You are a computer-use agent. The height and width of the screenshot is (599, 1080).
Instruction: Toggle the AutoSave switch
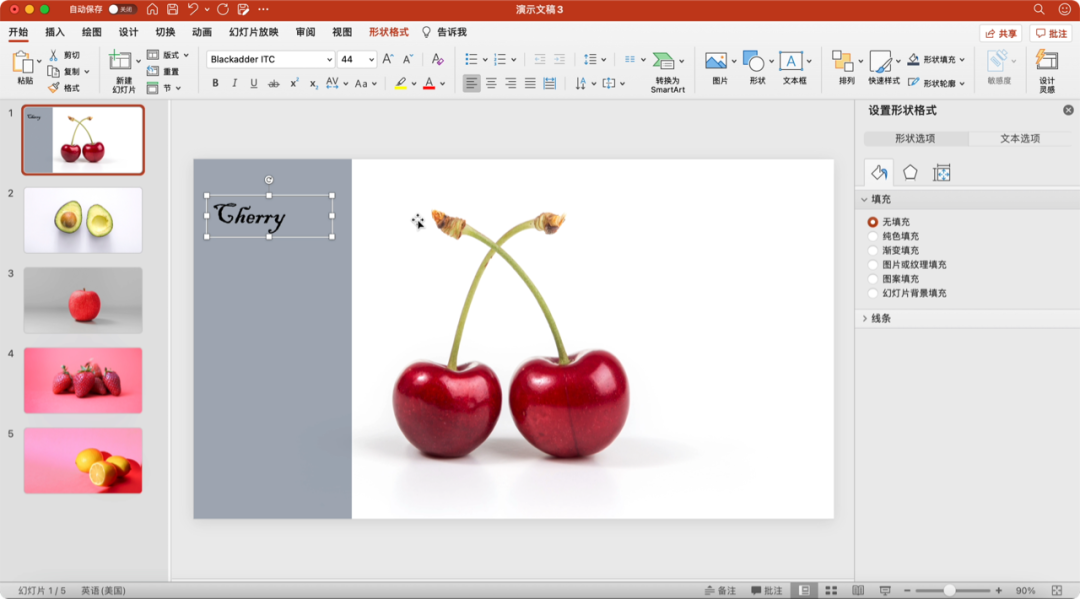click(122, 9)
